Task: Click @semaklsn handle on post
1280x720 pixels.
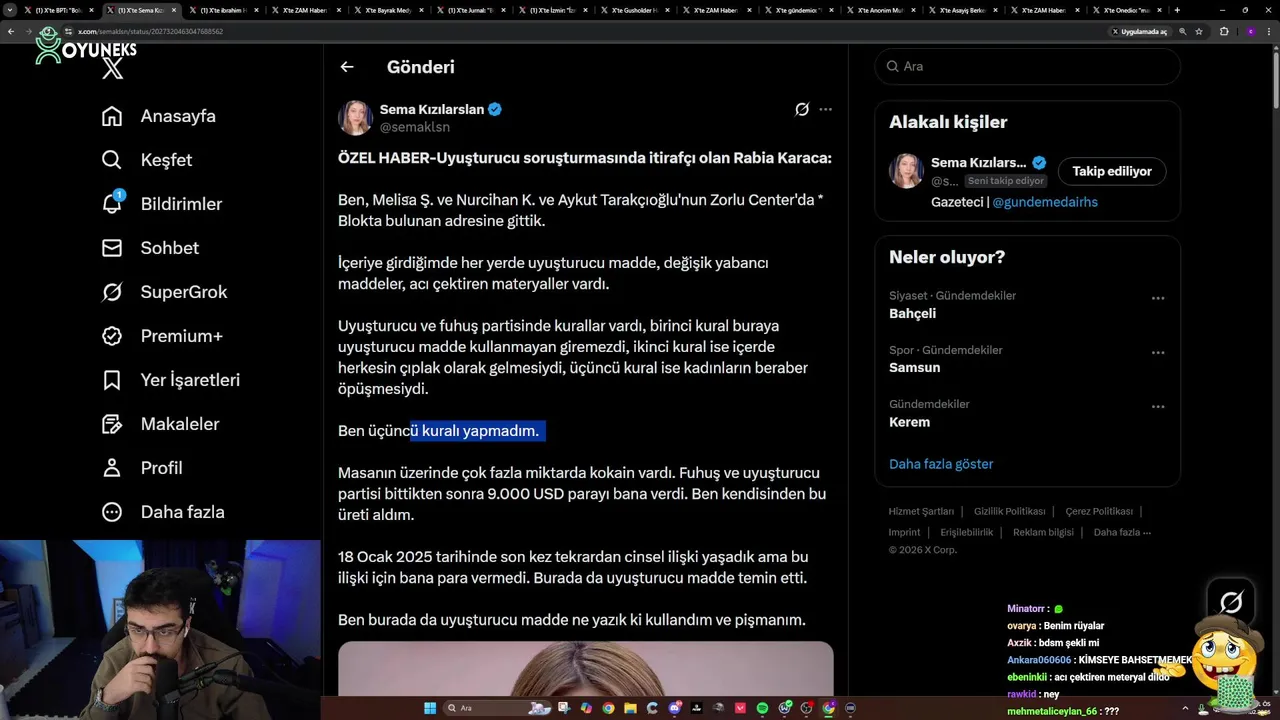Action: 414,127
